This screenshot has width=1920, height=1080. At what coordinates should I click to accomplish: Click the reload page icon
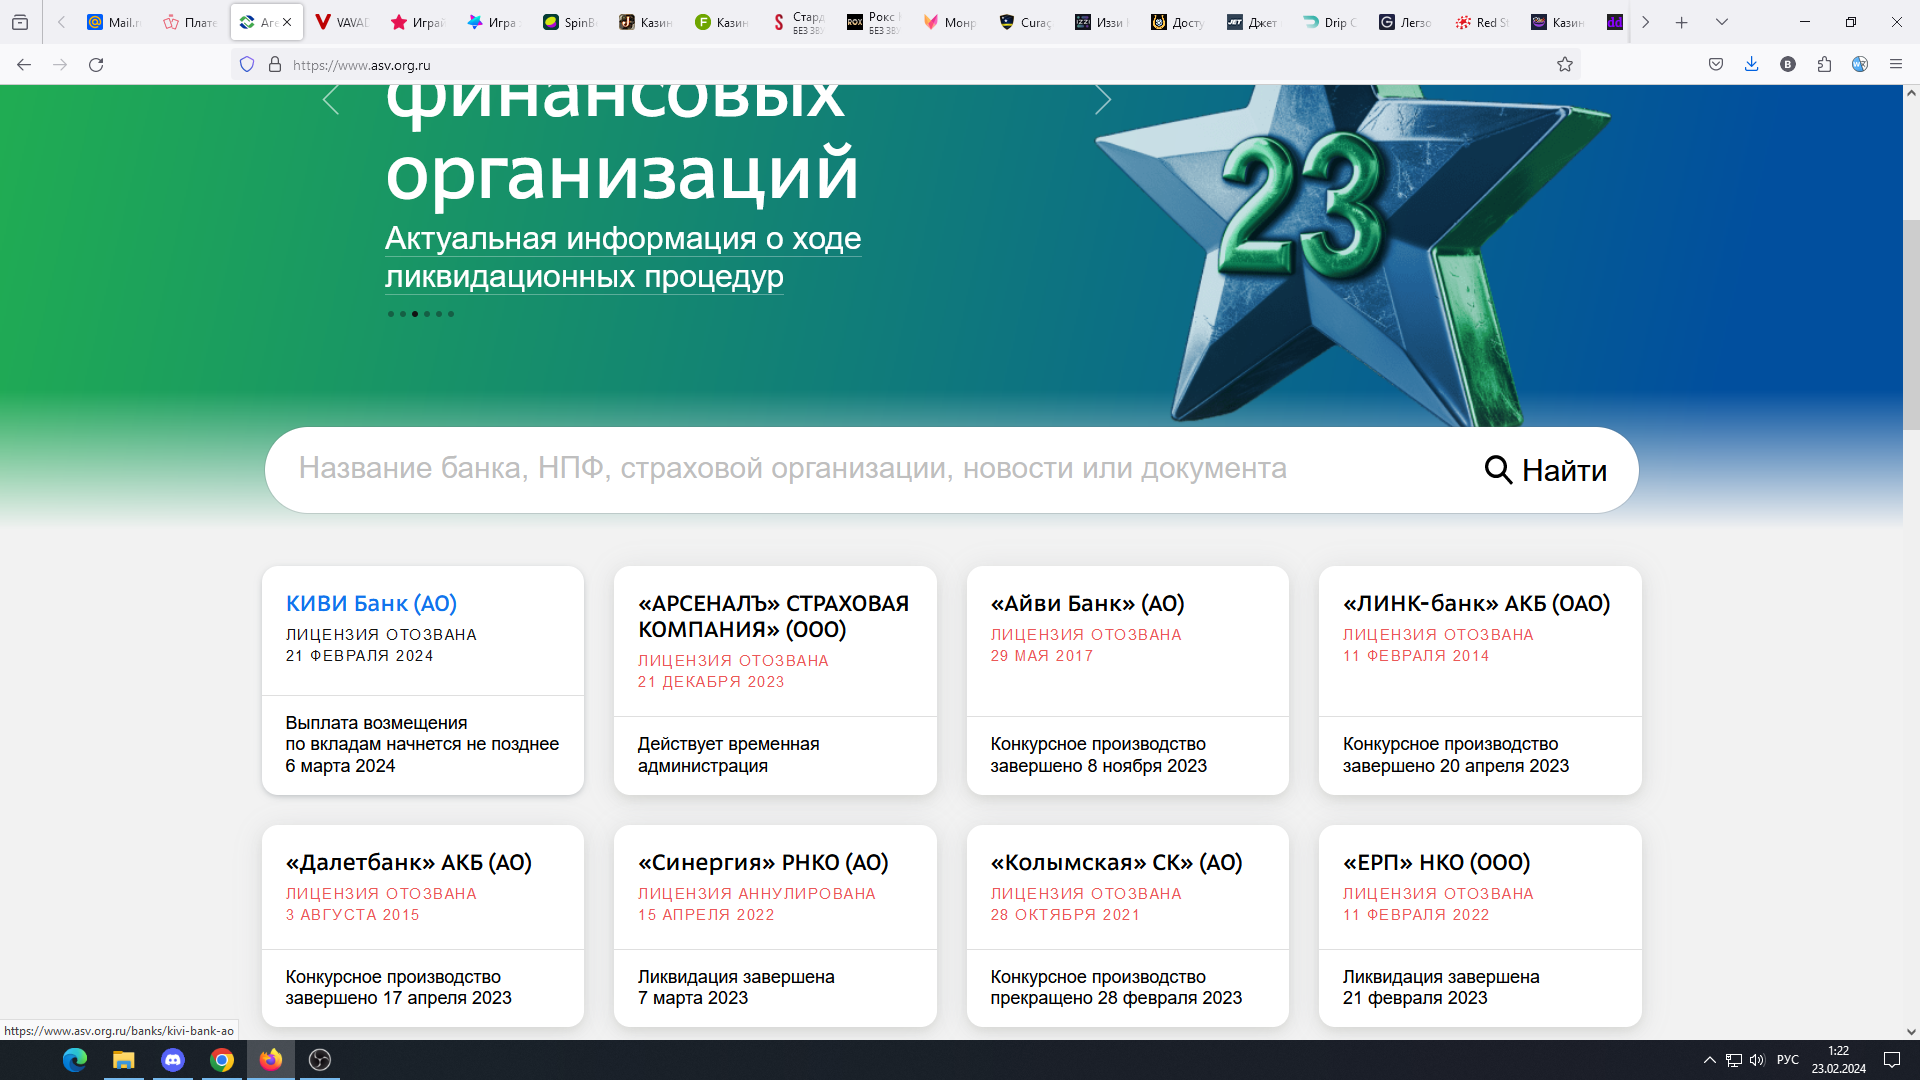point(96,65)
